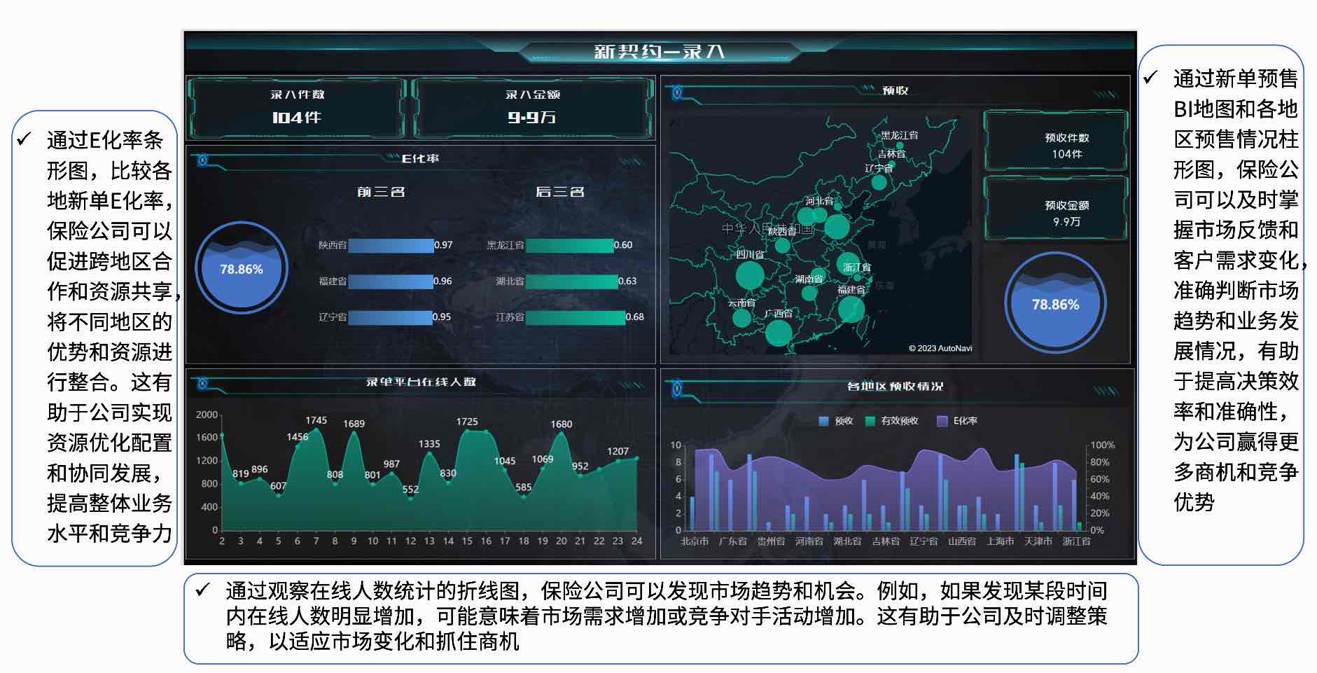Click the 录单平台在线人数 panel header circle icon
Viewport: 1317px width, 673px height.
pyautogui.click(x=203, y=383)
